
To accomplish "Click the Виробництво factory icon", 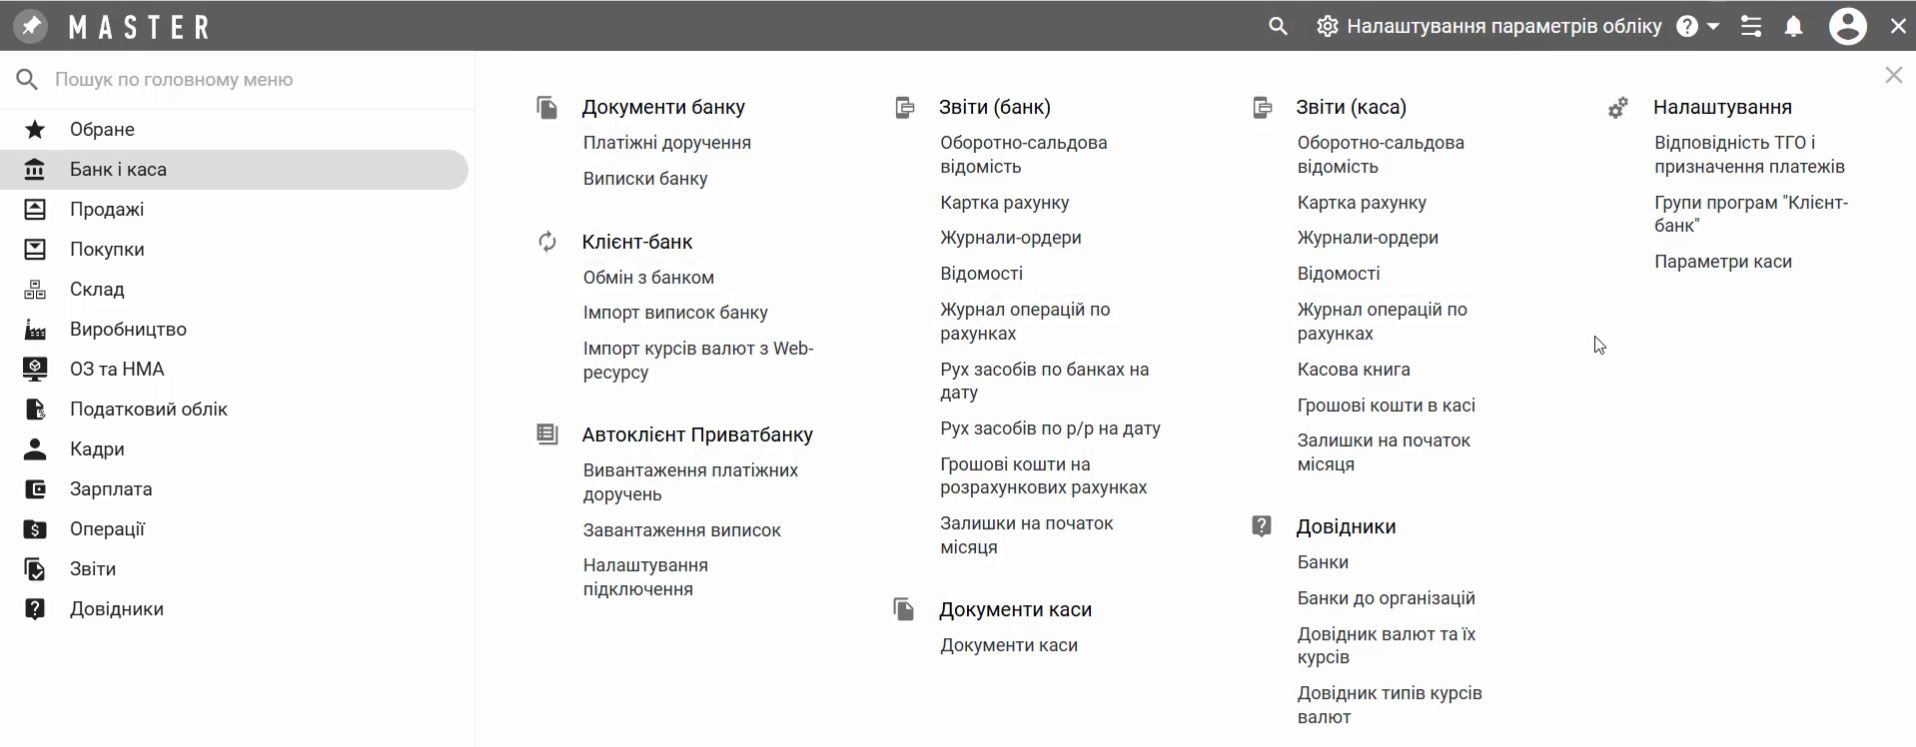I will coord(35,329).
